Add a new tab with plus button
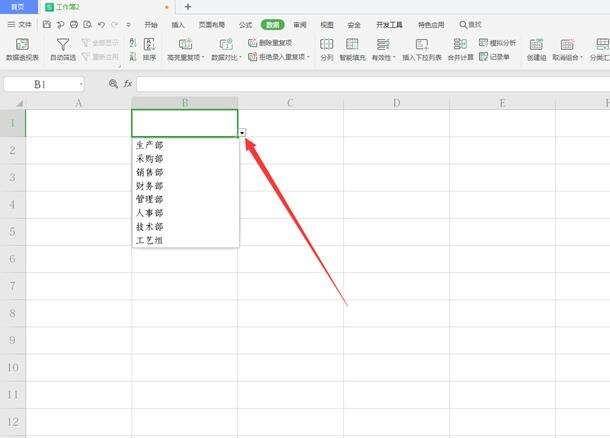The height and width of the screenshot is (438, 610). point(188,7)
